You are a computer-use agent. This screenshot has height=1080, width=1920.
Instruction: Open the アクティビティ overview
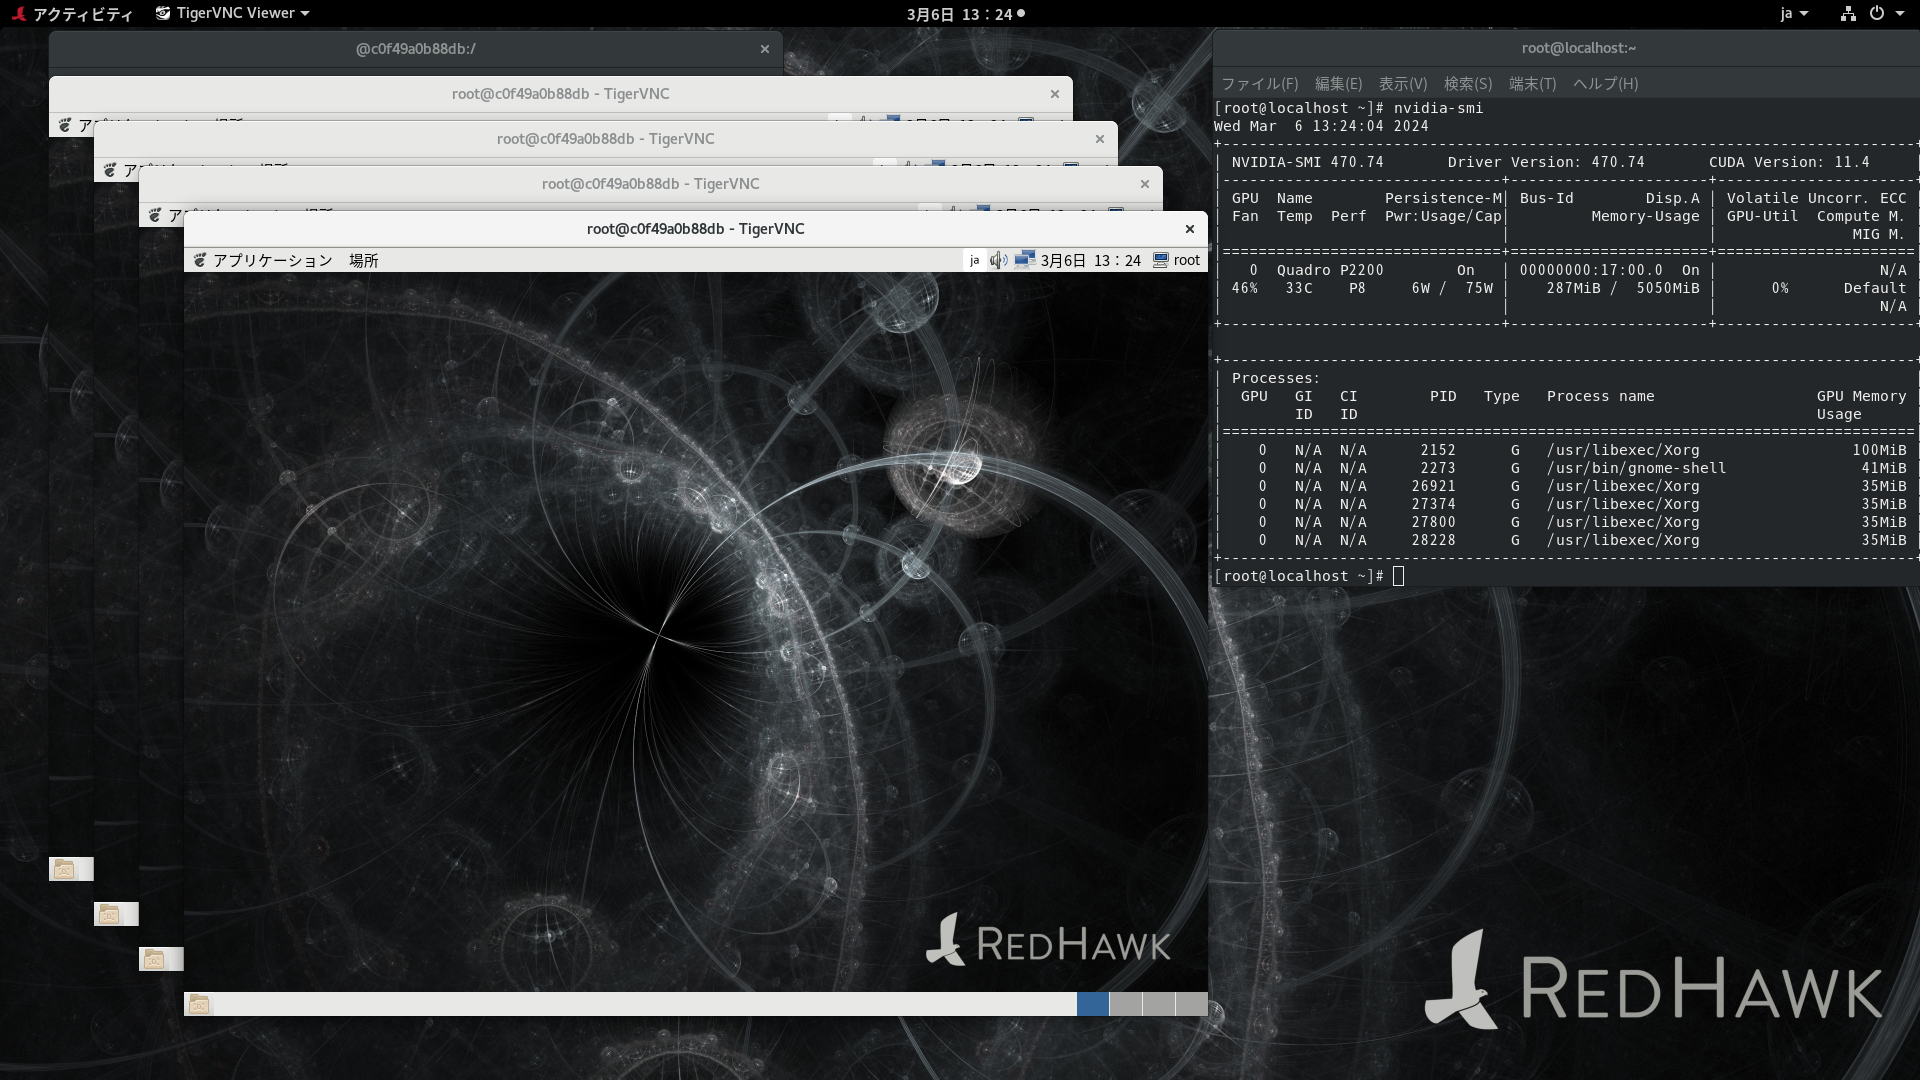[72, 14]
